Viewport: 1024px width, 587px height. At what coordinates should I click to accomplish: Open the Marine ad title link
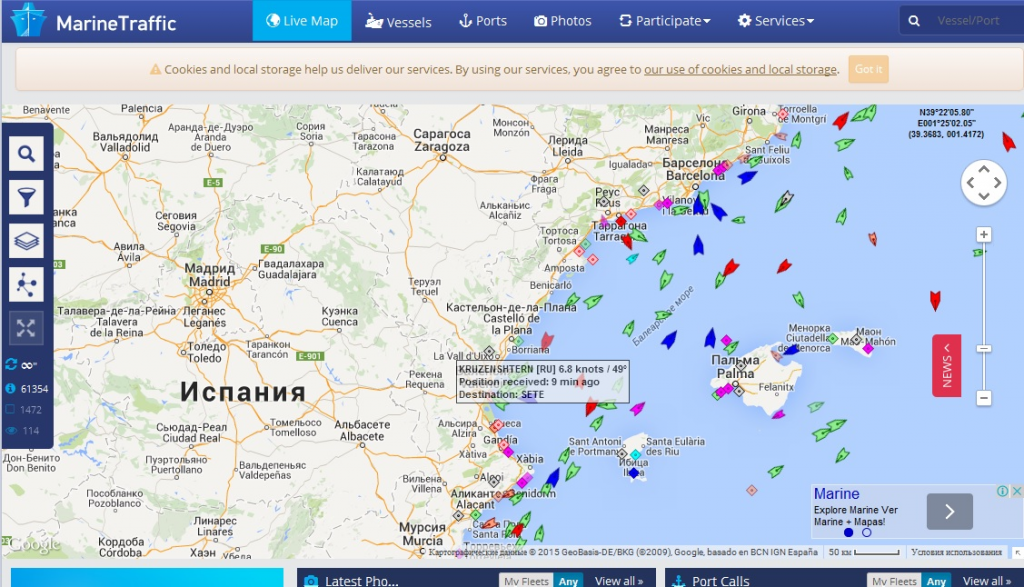pyautogui.click(x=836, y=494)
